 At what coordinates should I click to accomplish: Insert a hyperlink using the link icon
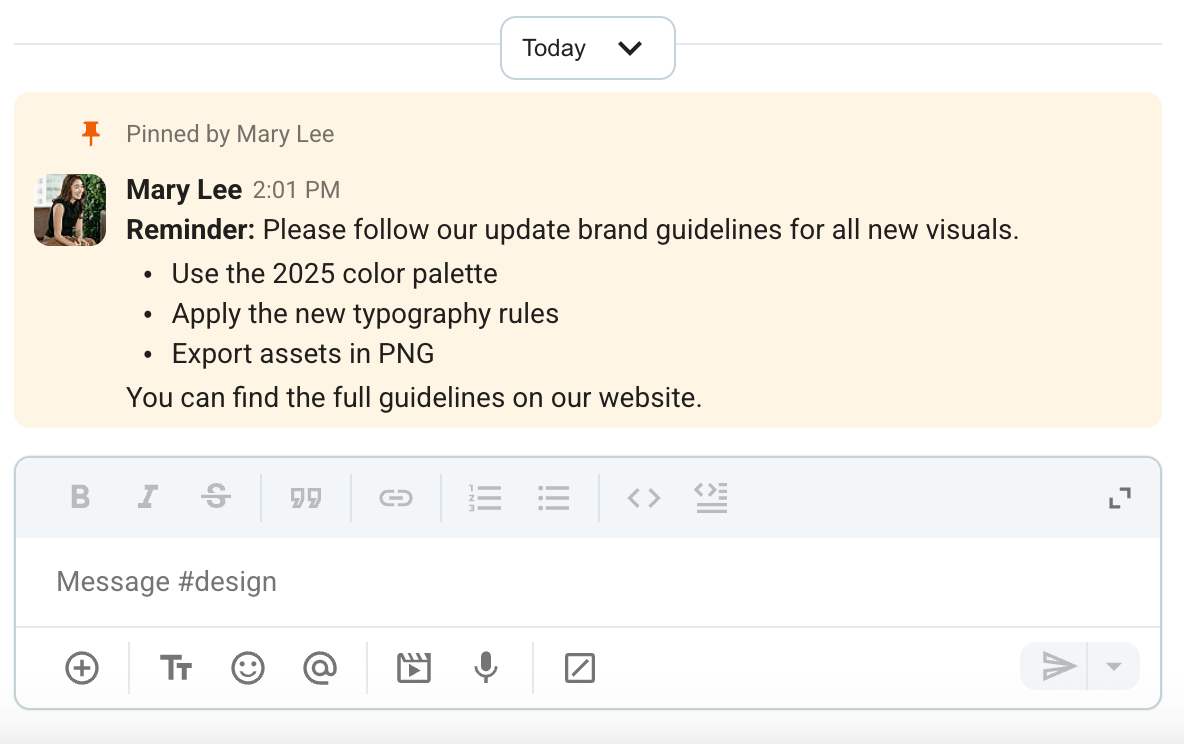(x=395, y=497)
